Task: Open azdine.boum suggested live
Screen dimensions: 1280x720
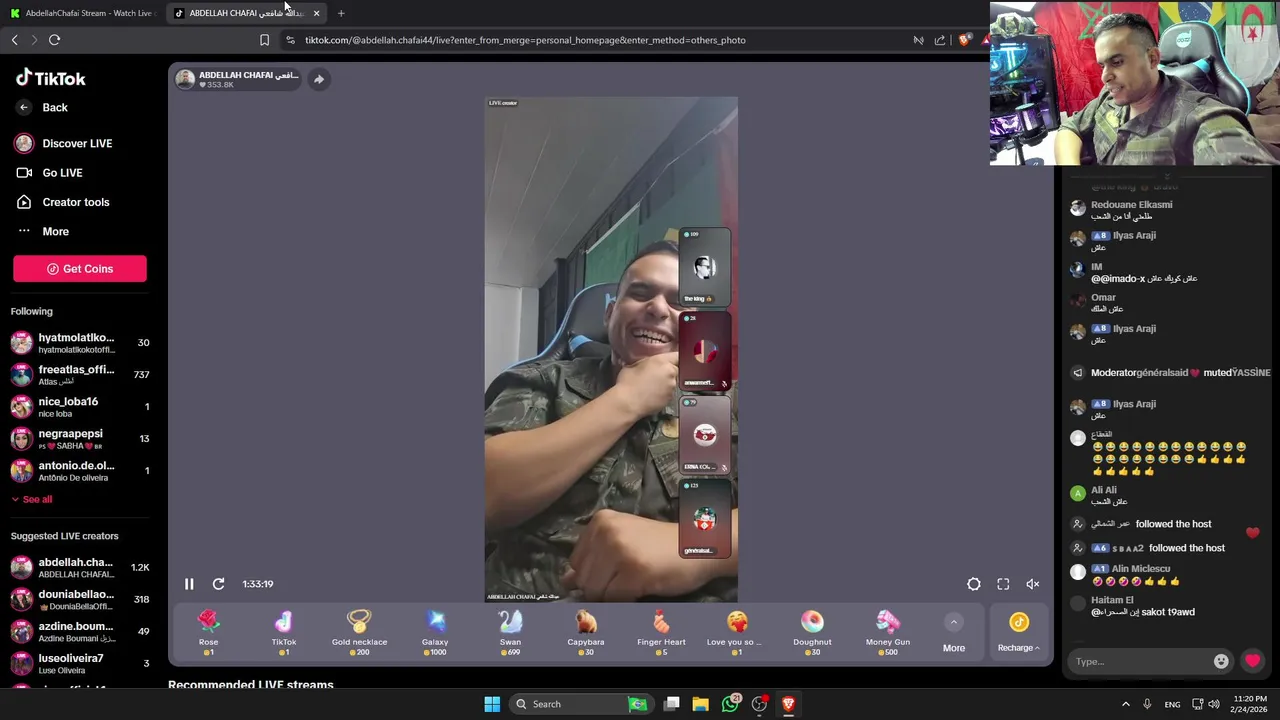Action: [x=80, y=632]
